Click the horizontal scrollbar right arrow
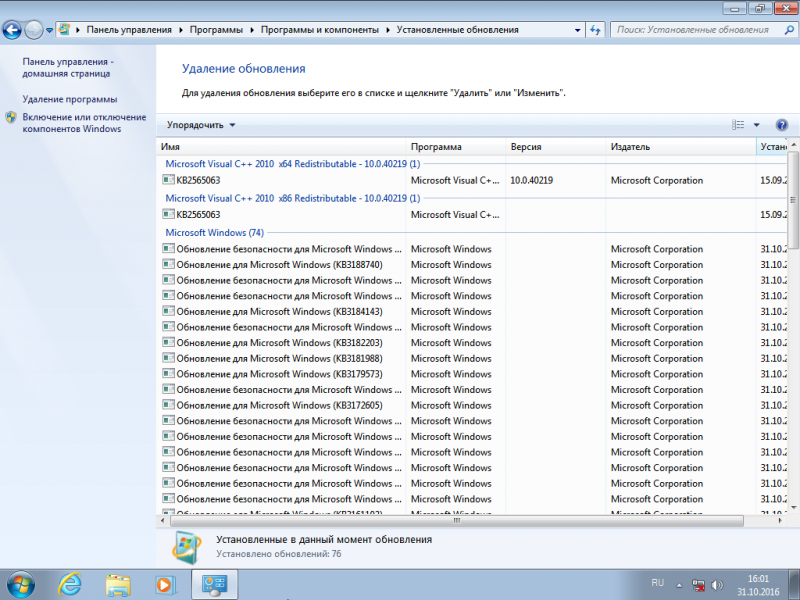The image size is (800, 600). click(x=780, y=521)
